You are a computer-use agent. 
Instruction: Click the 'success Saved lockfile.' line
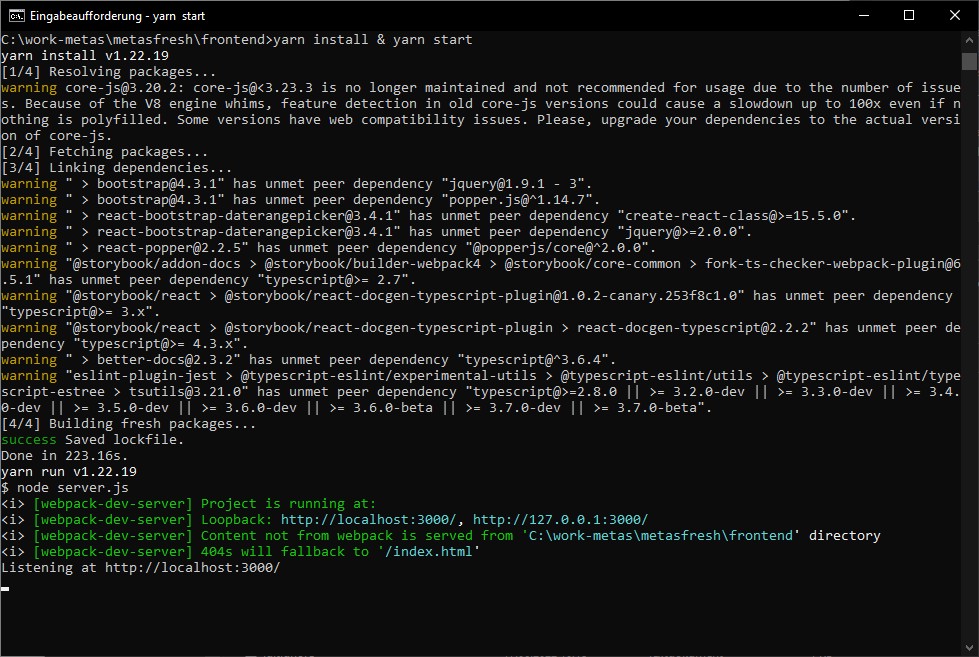tap(92, 440)
